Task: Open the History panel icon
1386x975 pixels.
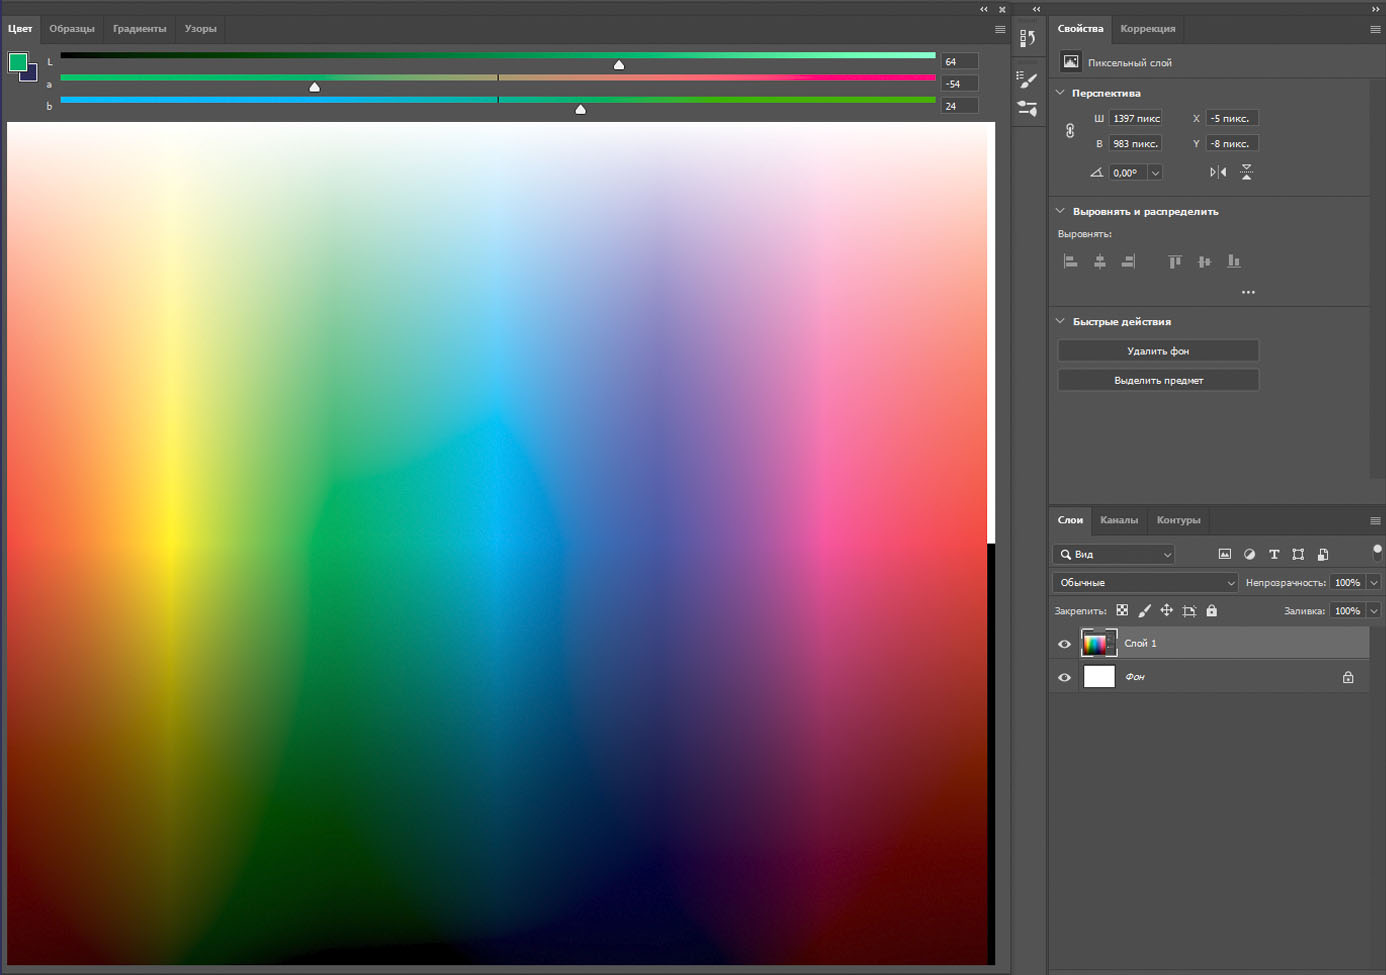Action: (1027, 38)
